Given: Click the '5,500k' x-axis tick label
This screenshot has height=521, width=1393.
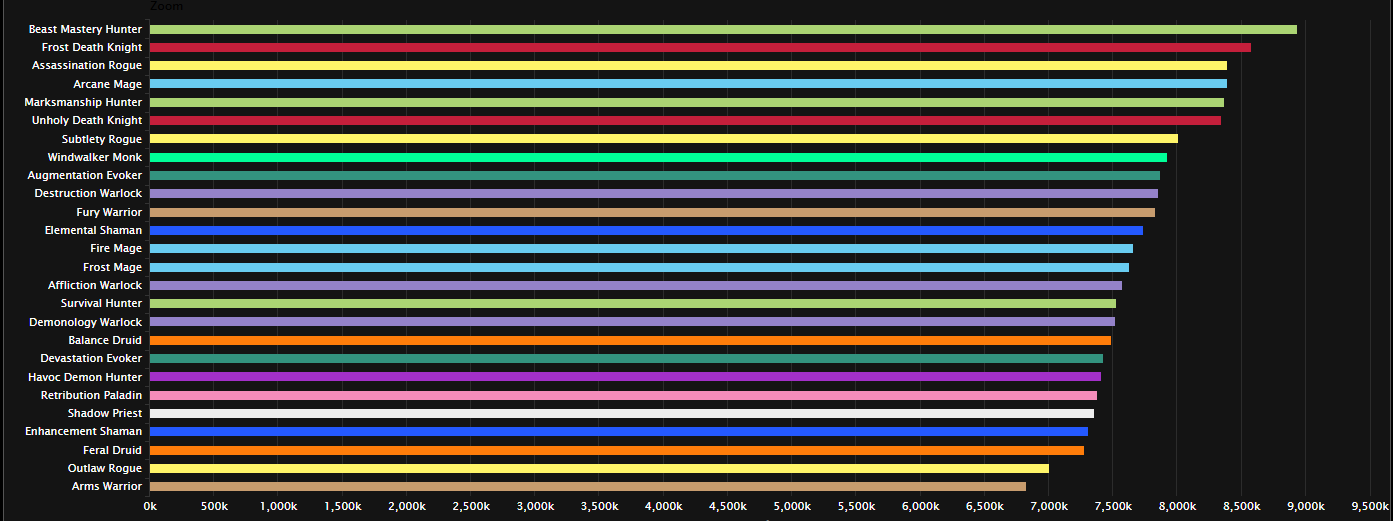Looking at the screenshot, I should 856,507.
